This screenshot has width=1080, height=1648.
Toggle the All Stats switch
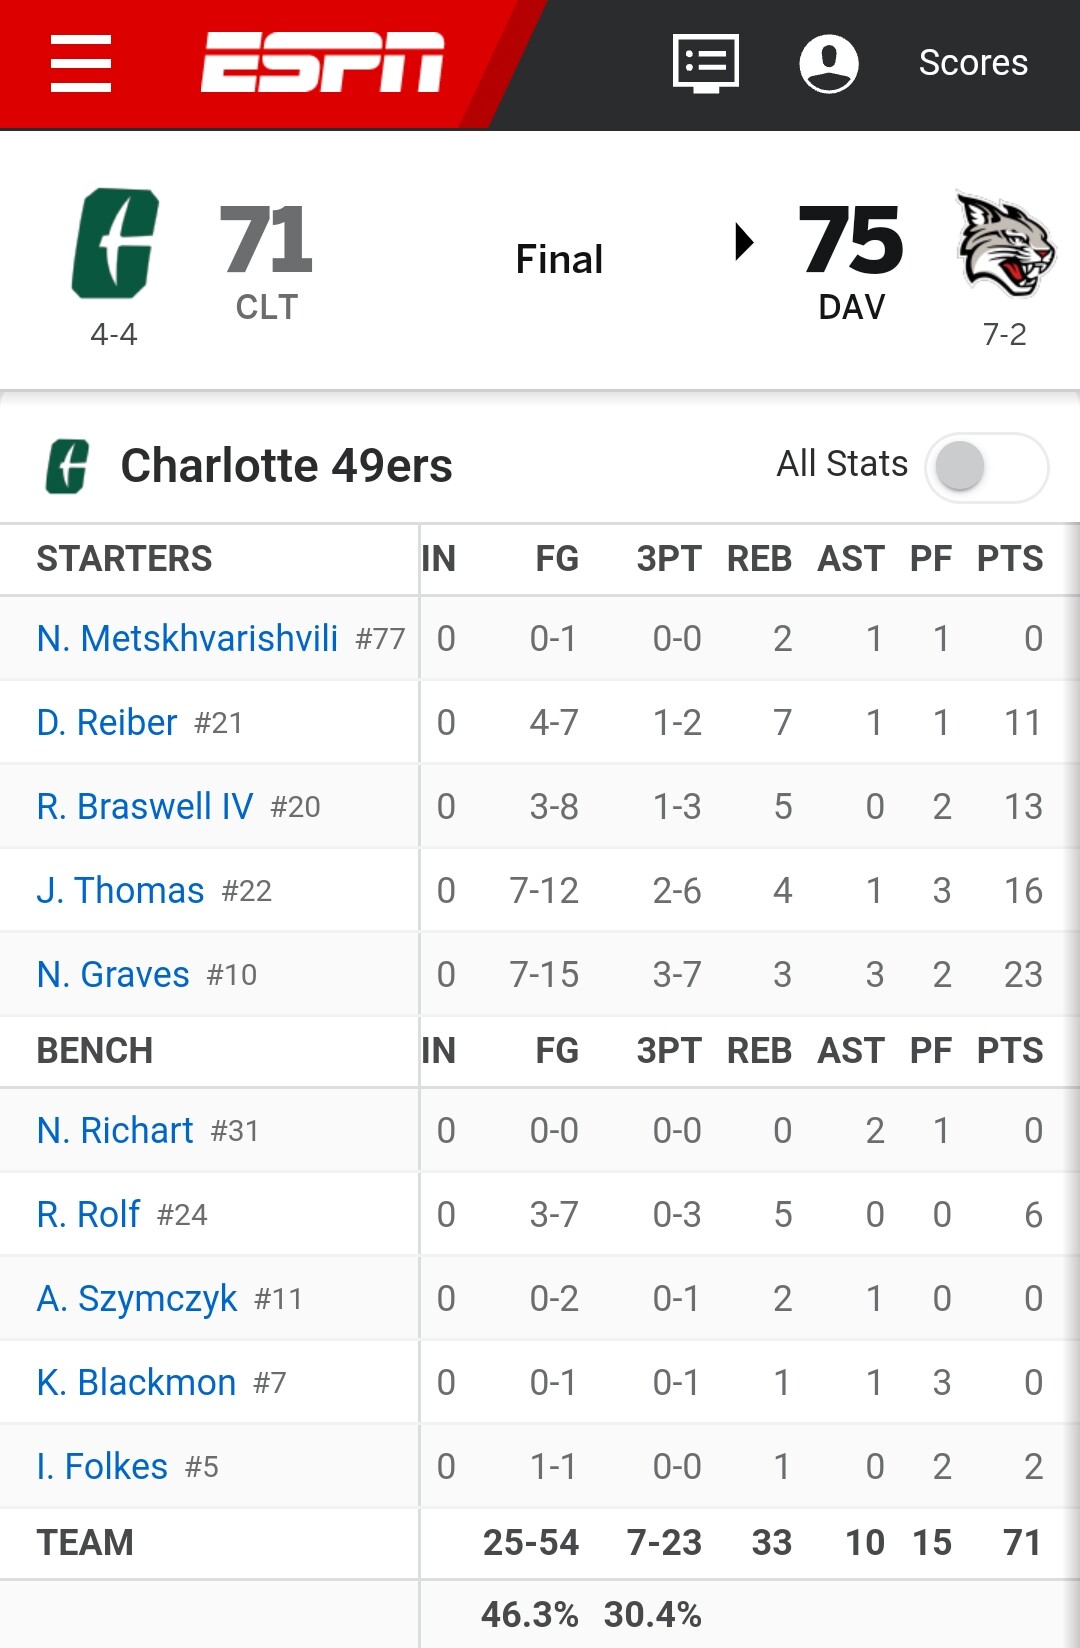coord(986,467)
